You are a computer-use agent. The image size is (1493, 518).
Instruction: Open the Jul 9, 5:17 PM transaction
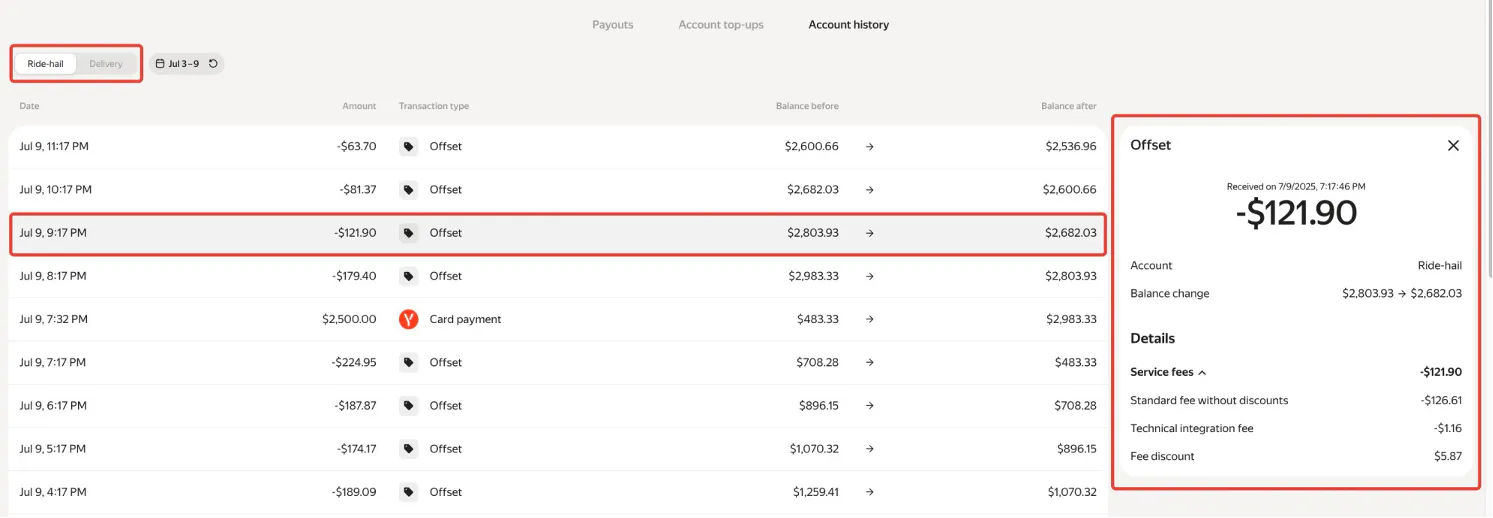(x=558, y=449)
